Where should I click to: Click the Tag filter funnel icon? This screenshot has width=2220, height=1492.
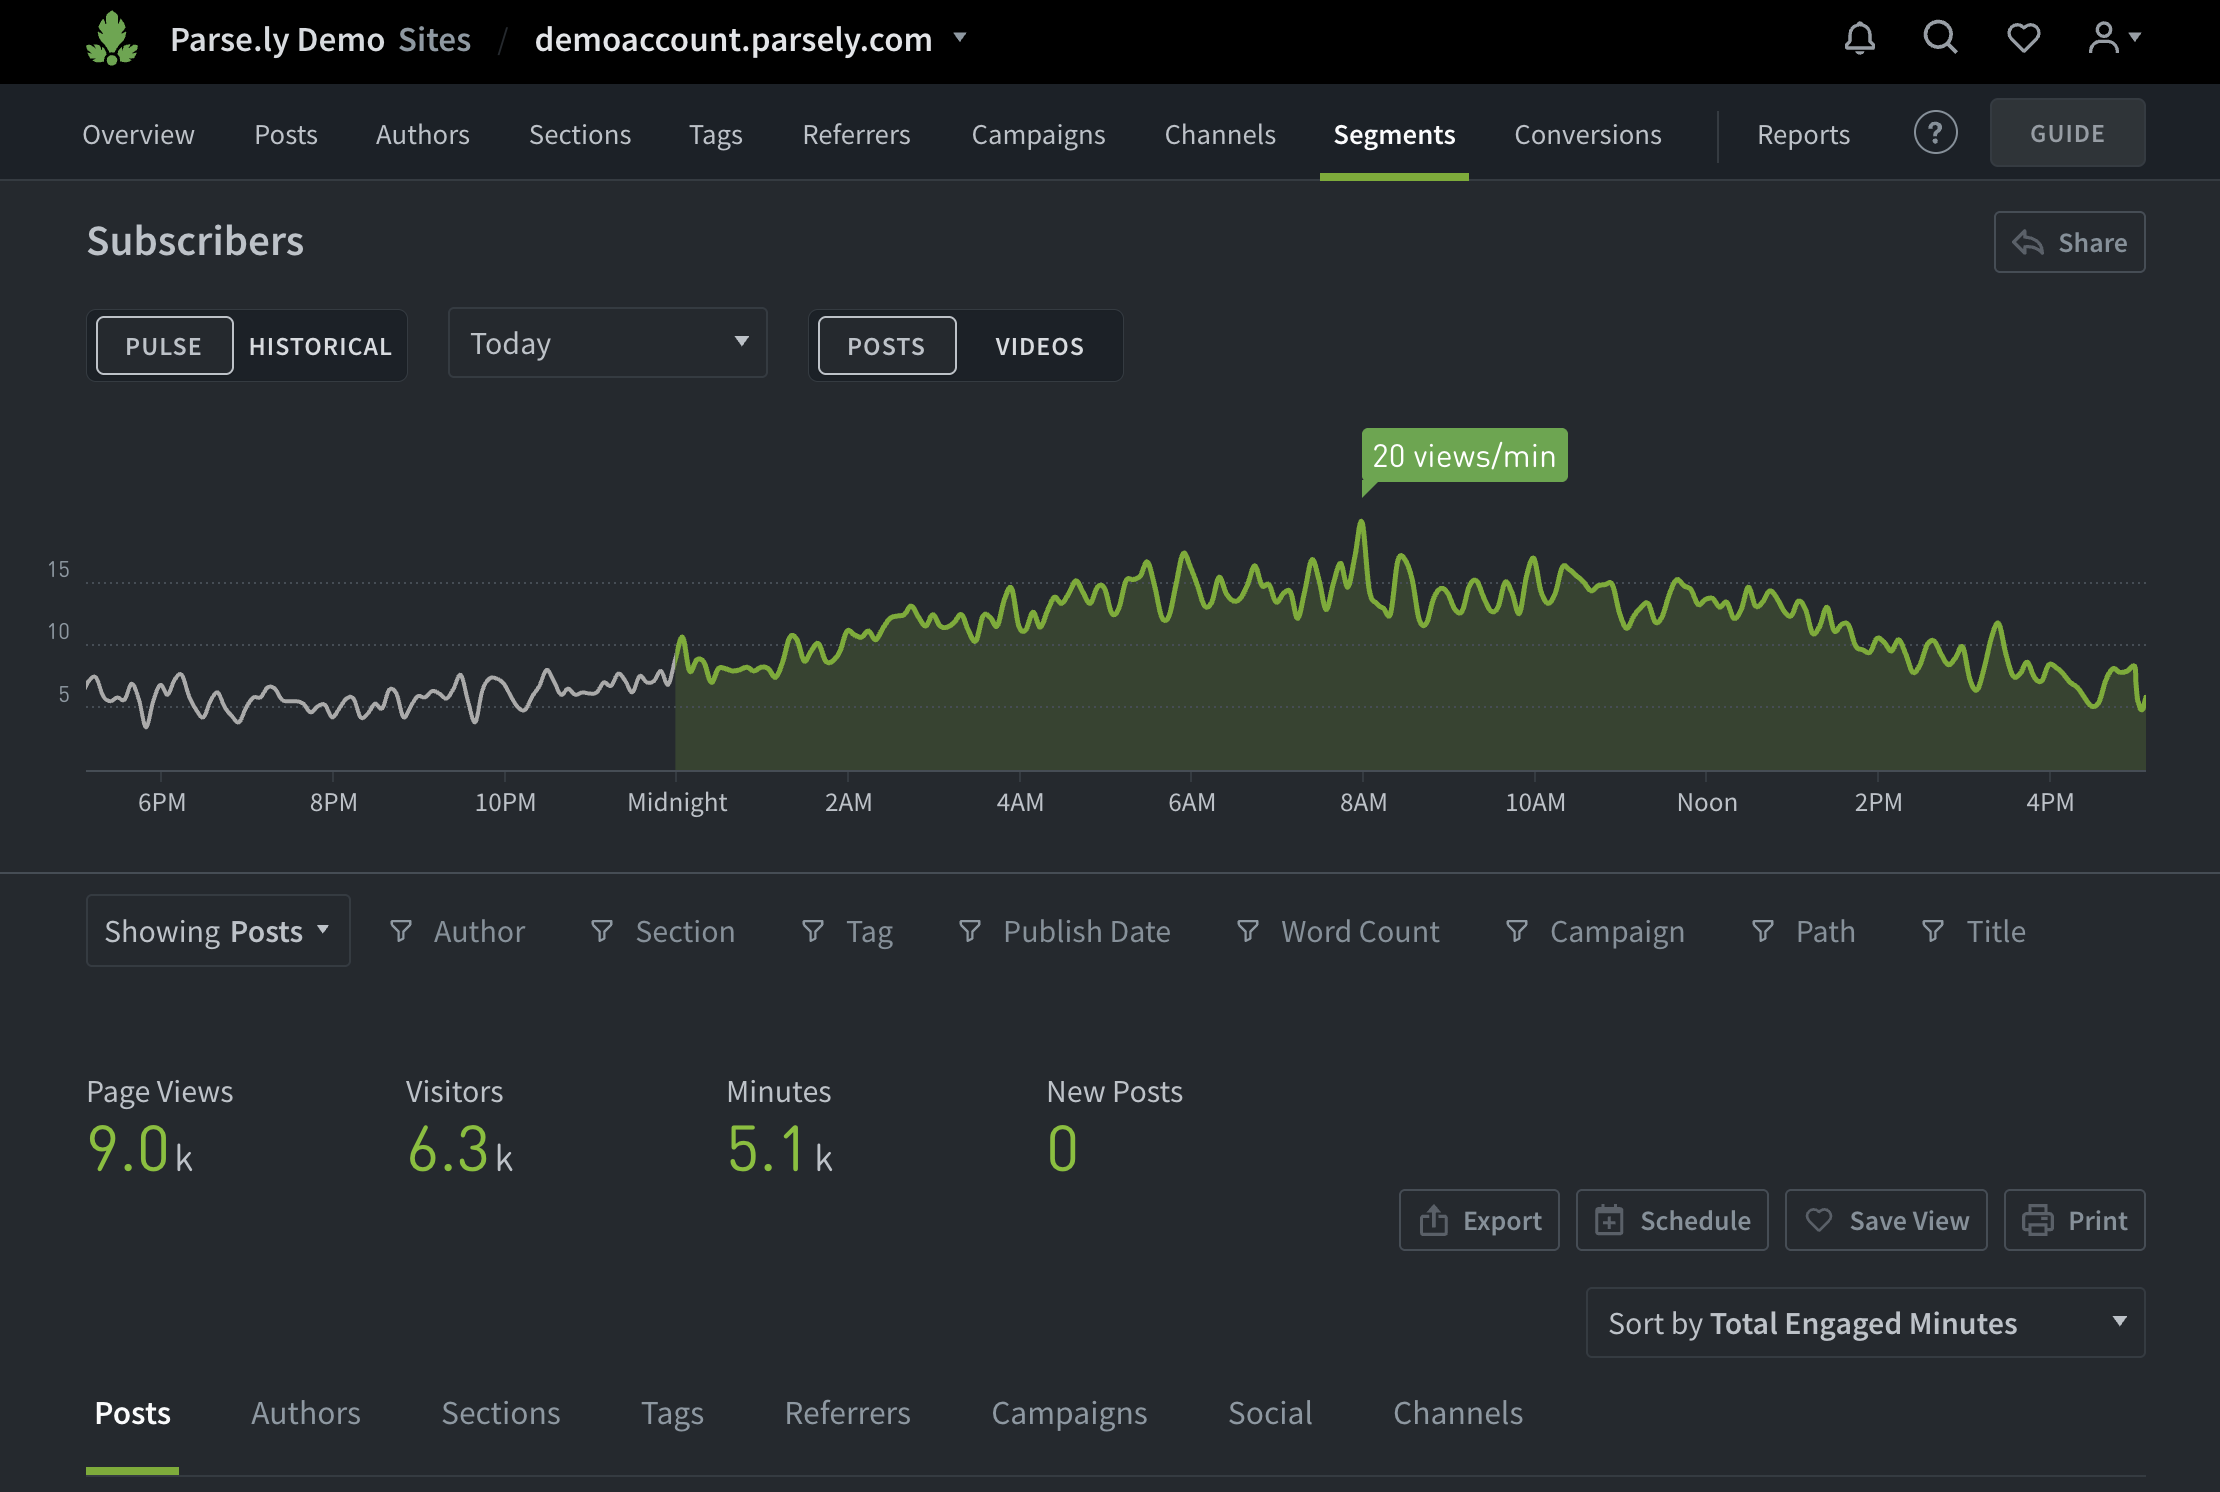click(x=813, y=931)
